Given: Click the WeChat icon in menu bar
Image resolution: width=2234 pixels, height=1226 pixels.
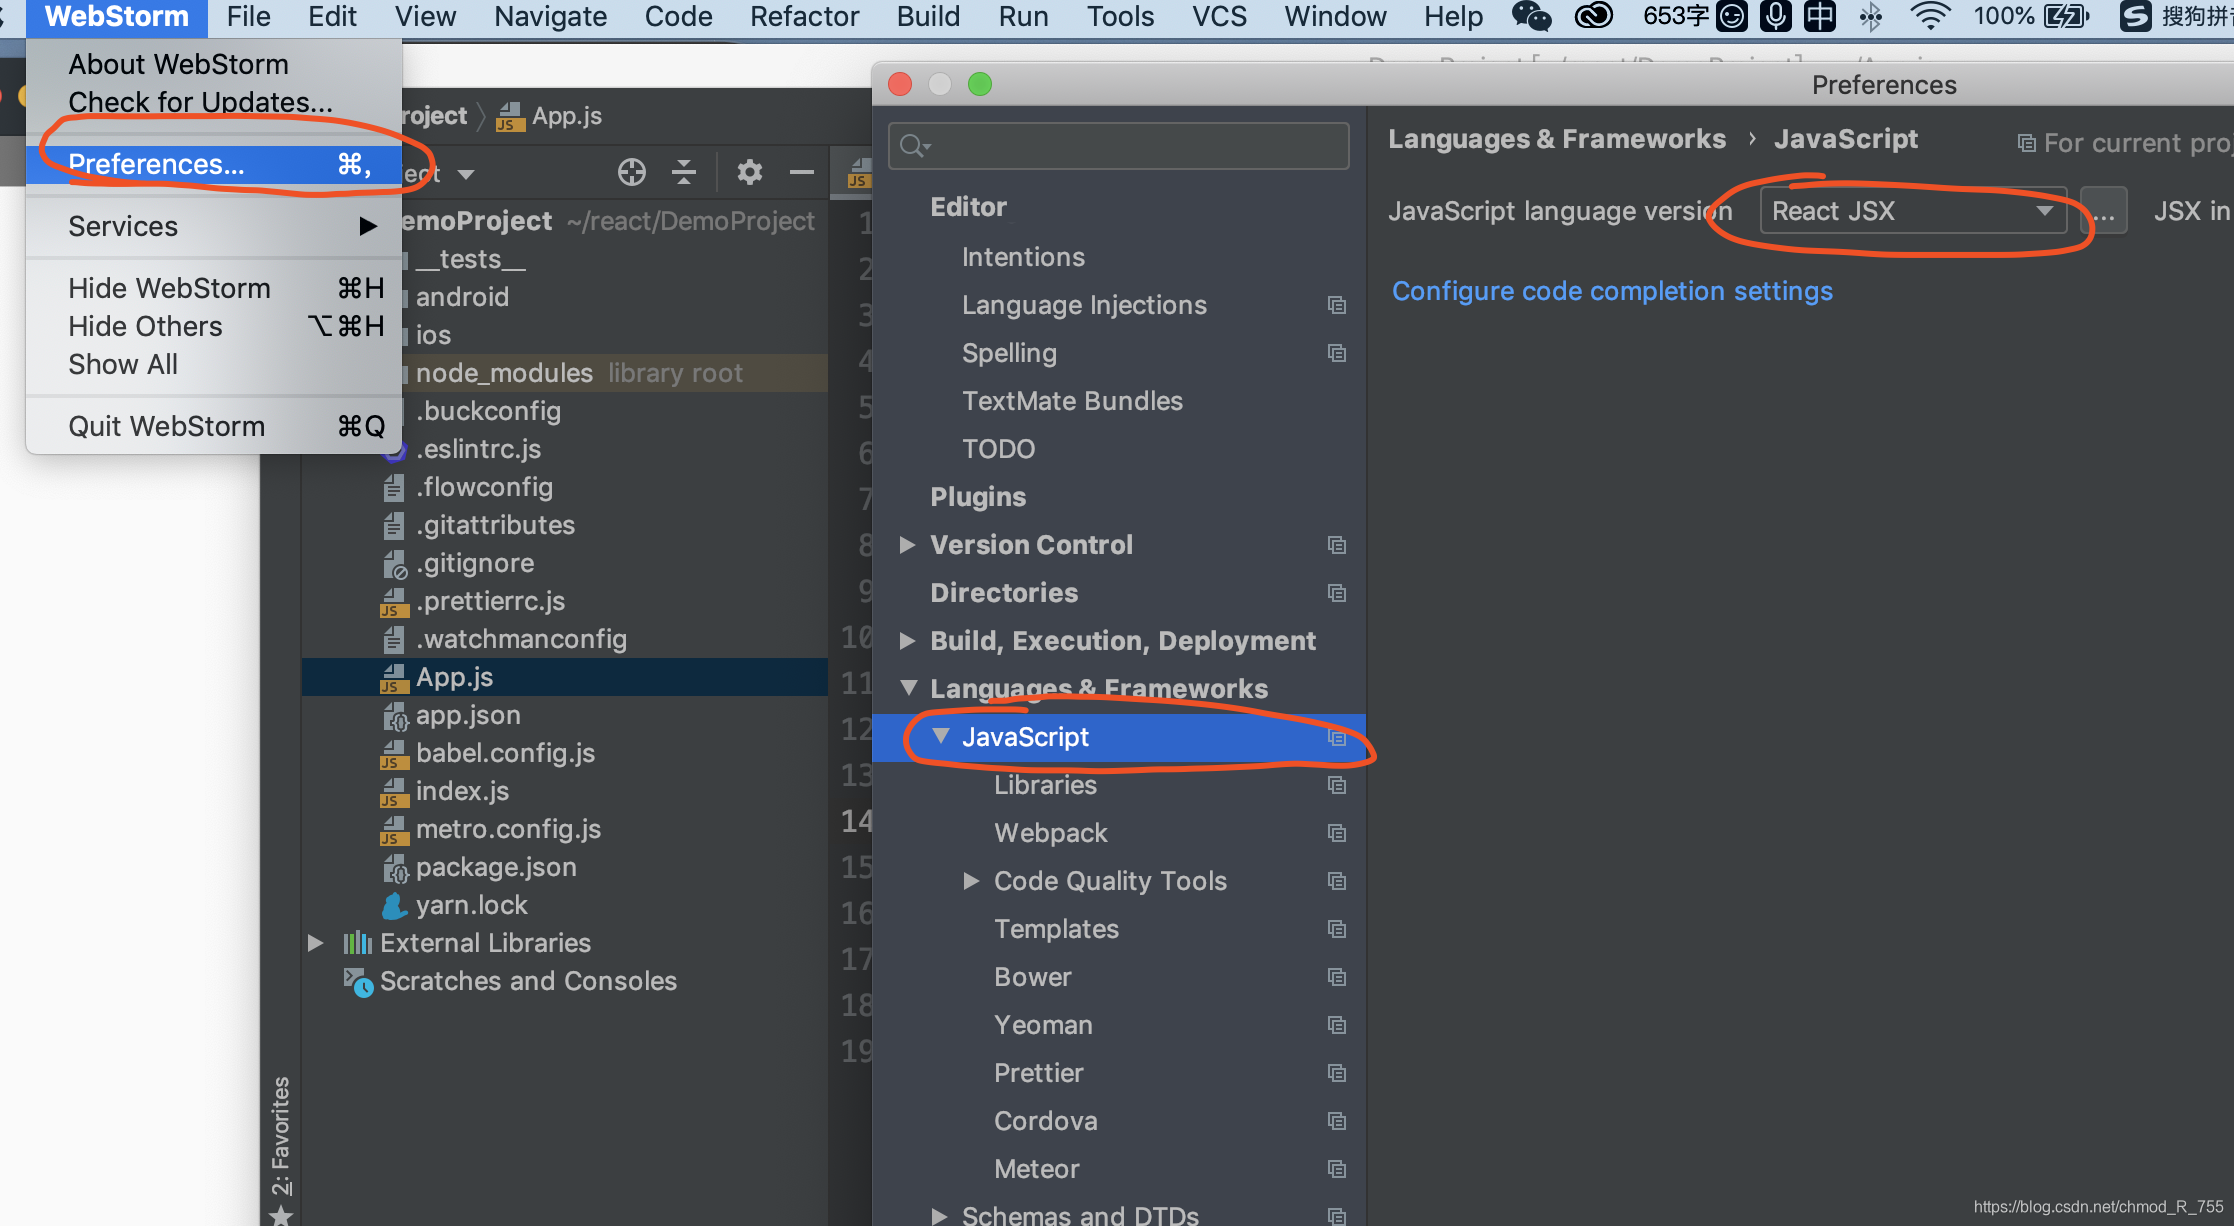Looking at the screenshot, I should (1530, 16).
